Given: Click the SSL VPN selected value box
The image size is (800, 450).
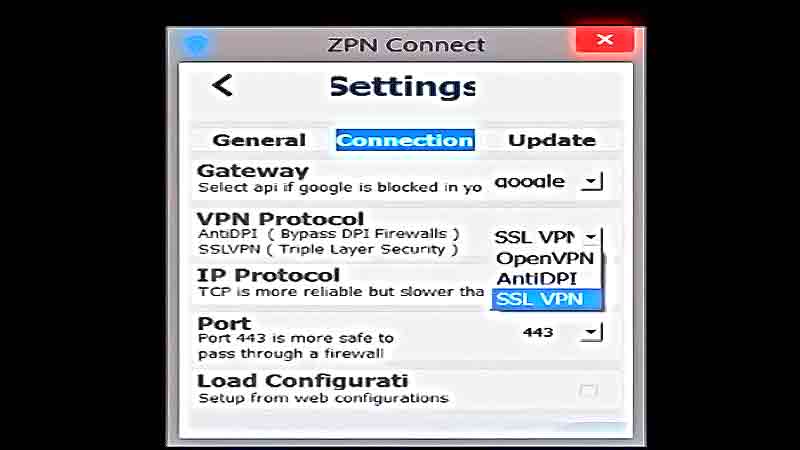Looking at the screenshot, I should pyautogui.click(x=535, y=237).
